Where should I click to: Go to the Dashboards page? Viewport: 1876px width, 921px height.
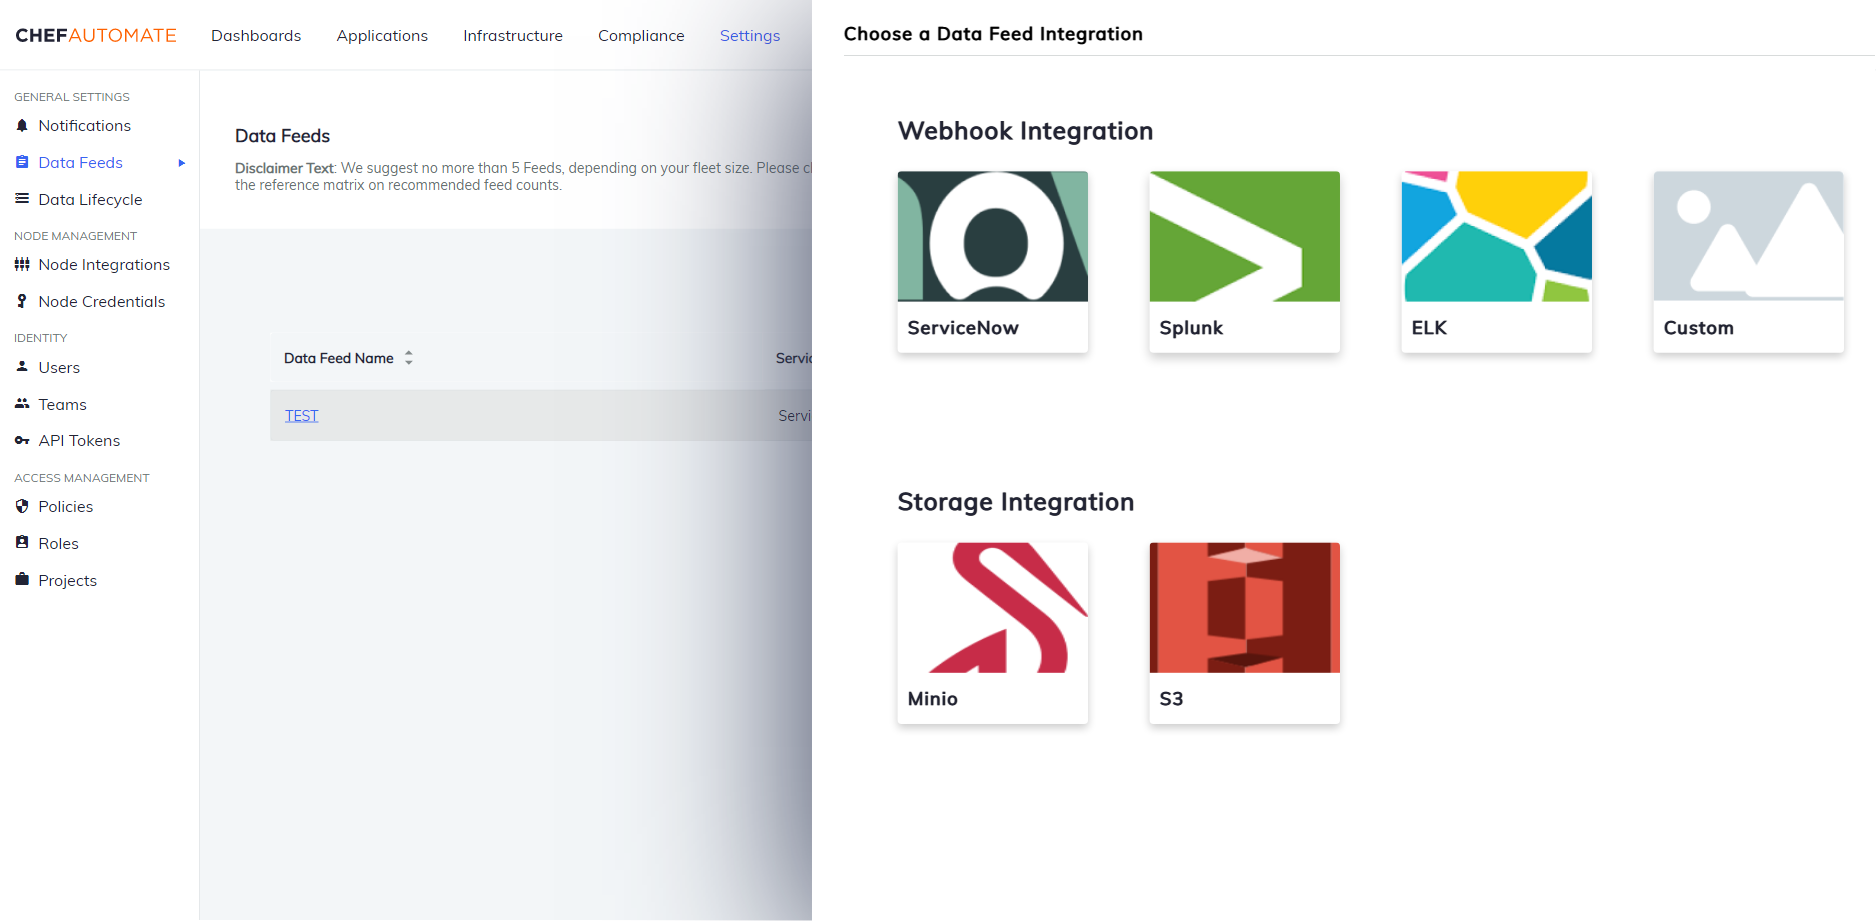click(x=256, y=35)
